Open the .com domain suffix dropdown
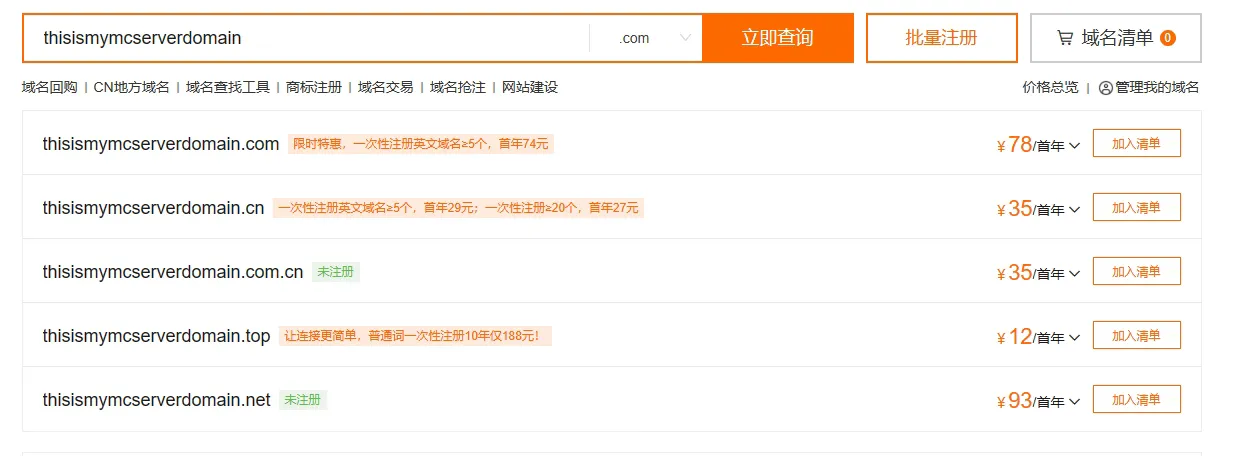 [x=655, y=38]
